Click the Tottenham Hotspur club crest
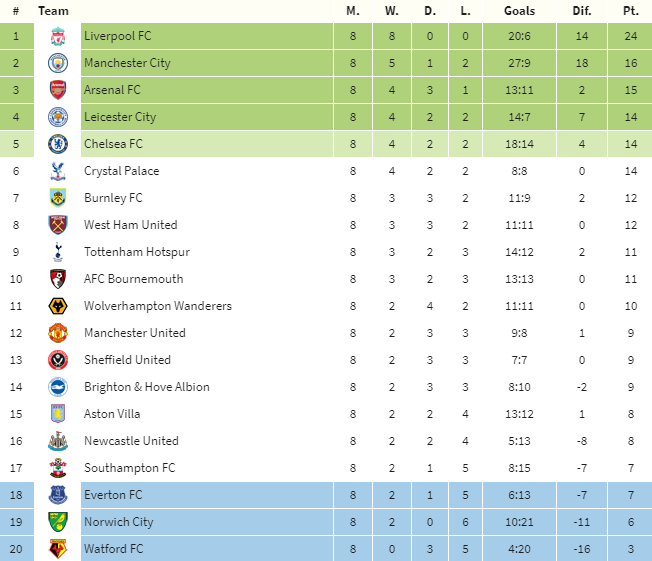652x561 pixels. coord(58,252)
